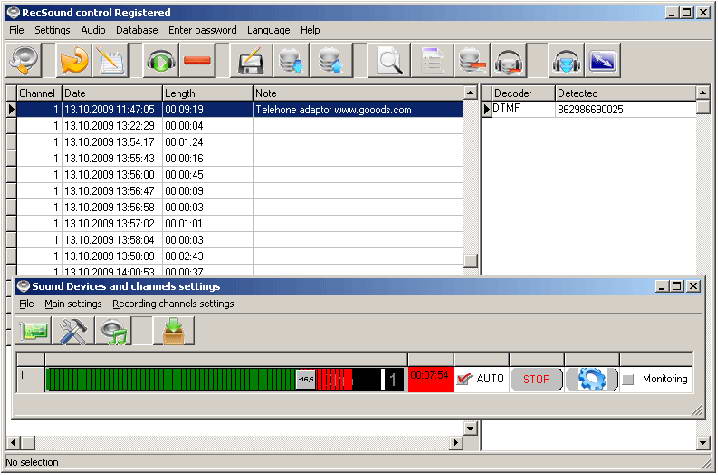Image resolution: width=718 pixels, height=475 pixels.
Task: Click the green download arrow box icon
Action: (174, 330)
